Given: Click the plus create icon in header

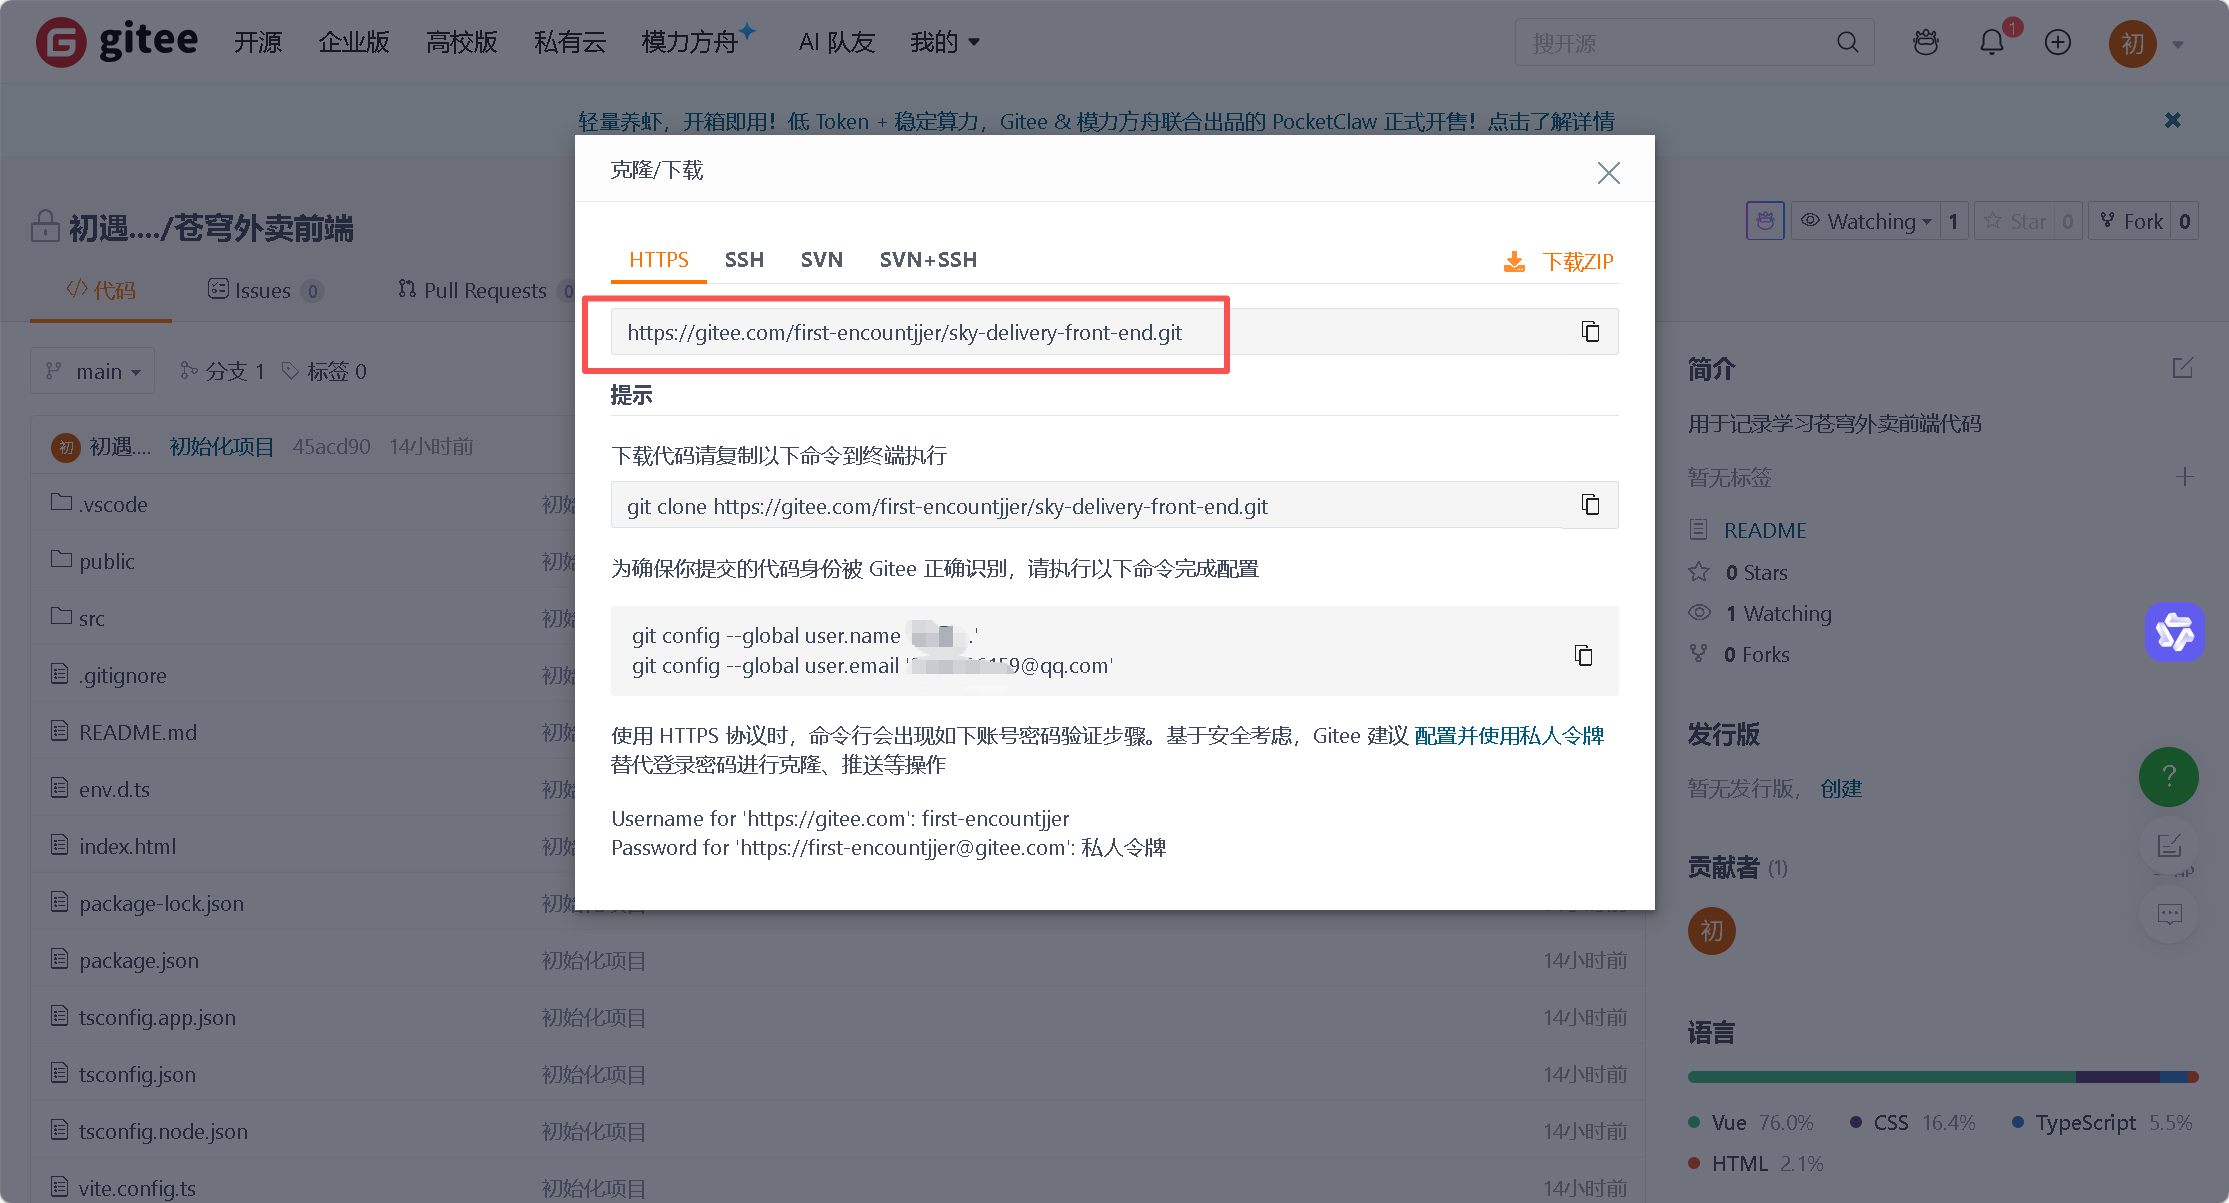Looking at the screenshot, I should (2058, 42).
